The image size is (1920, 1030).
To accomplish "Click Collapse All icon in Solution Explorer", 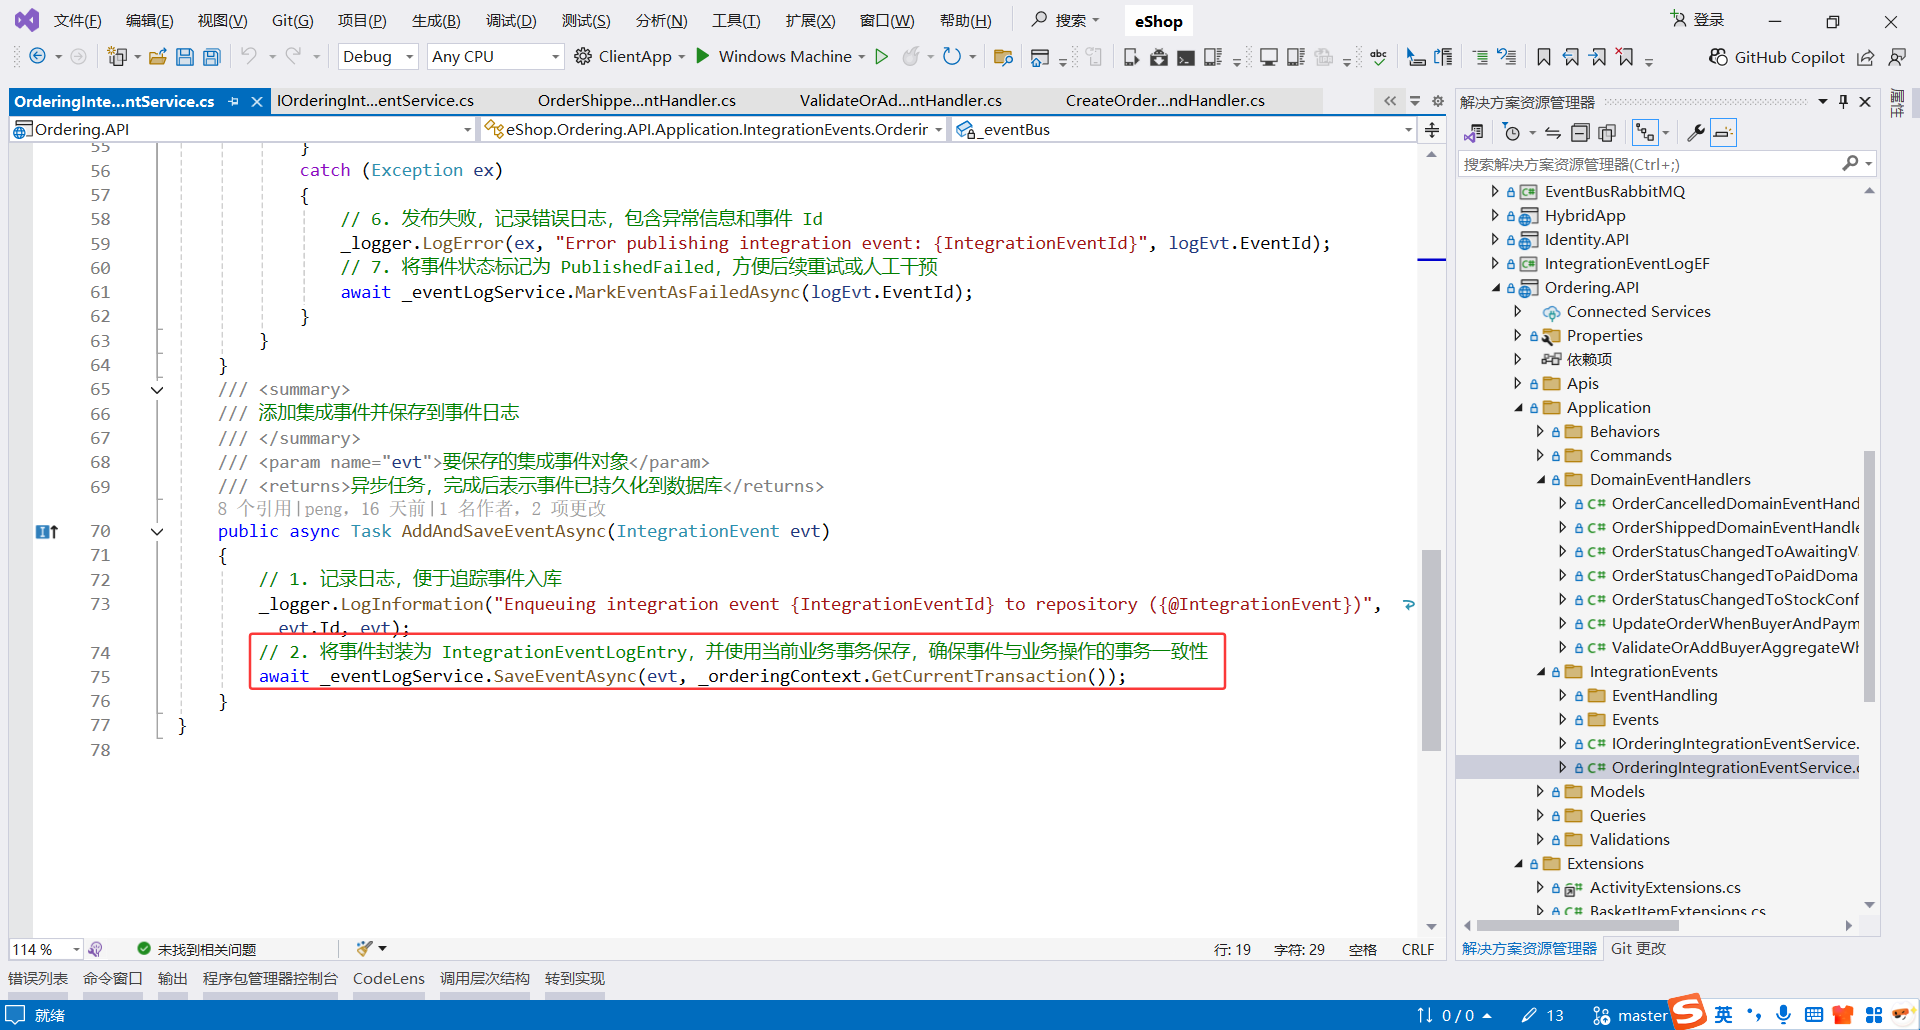I will coord(1580,133).
